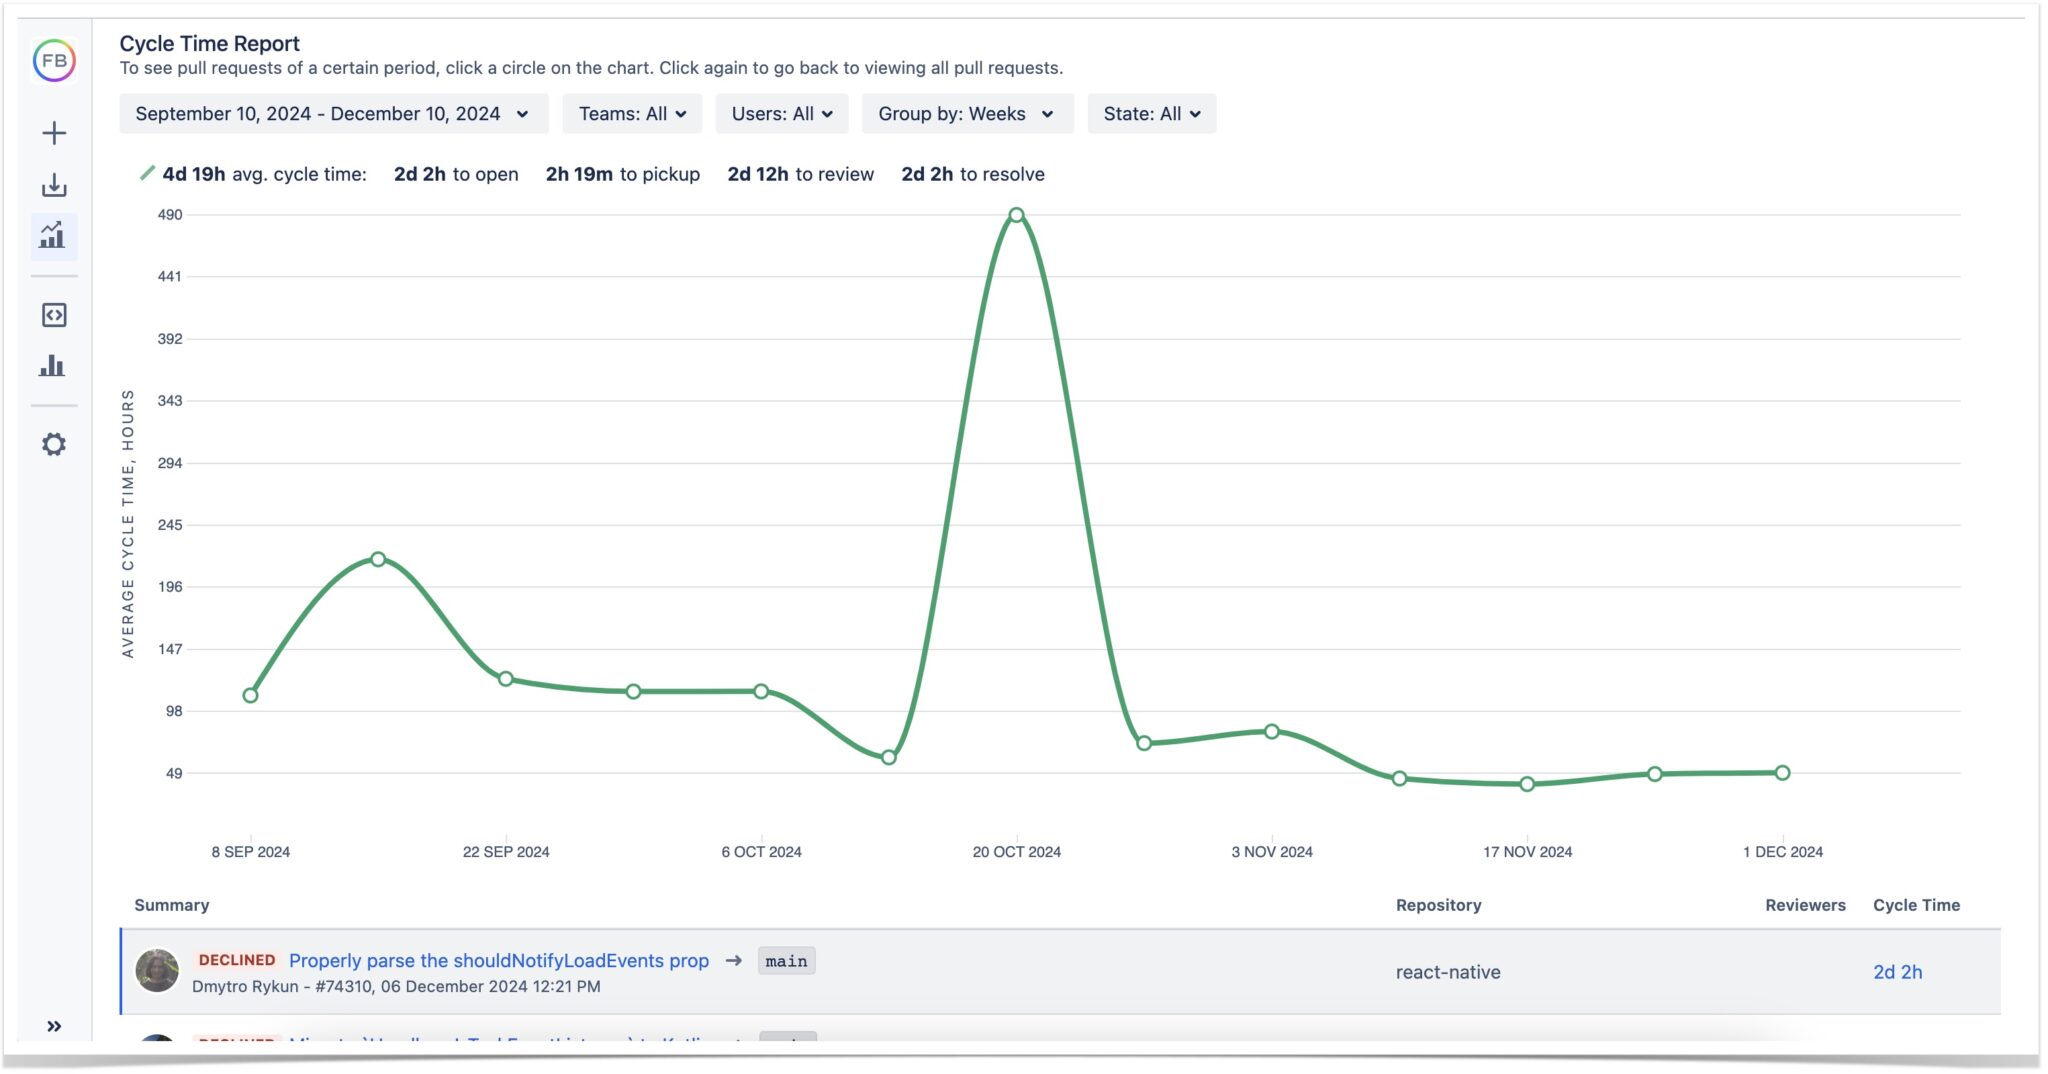Screen dimensions: 2048x1074
Task: Open the FB workspace logo menu
Action: click(x=54, y=61)
